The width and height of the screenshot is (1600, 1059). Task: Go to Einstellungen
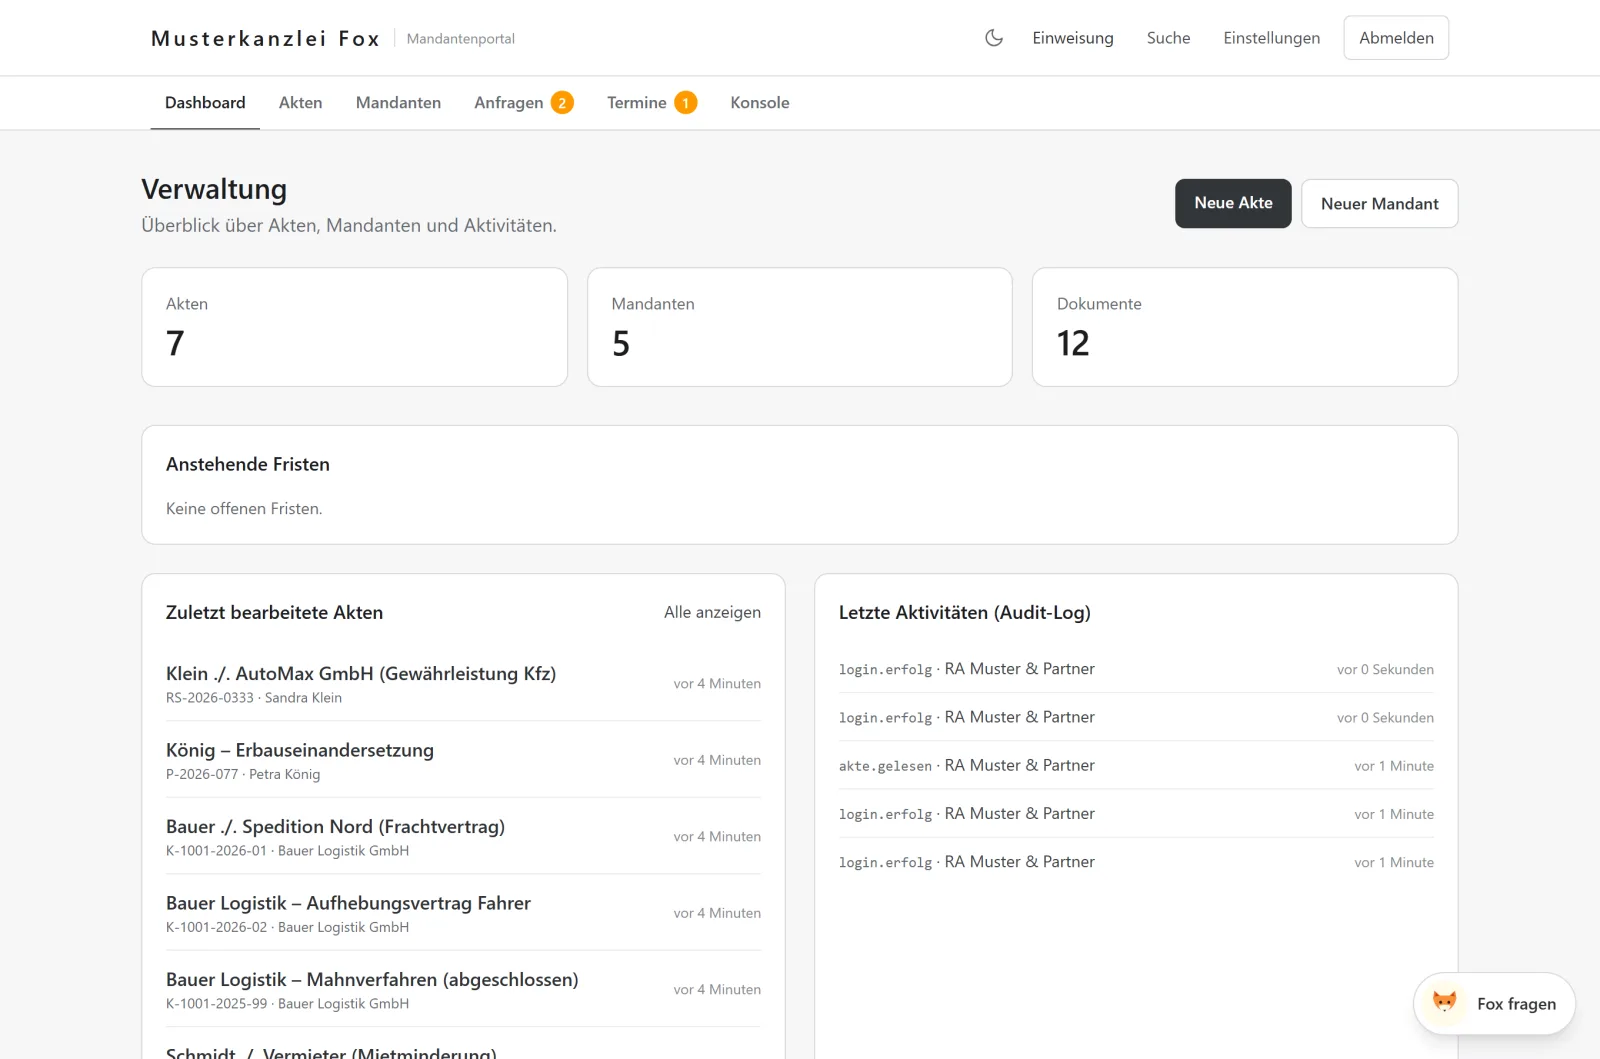[1271, 38]
